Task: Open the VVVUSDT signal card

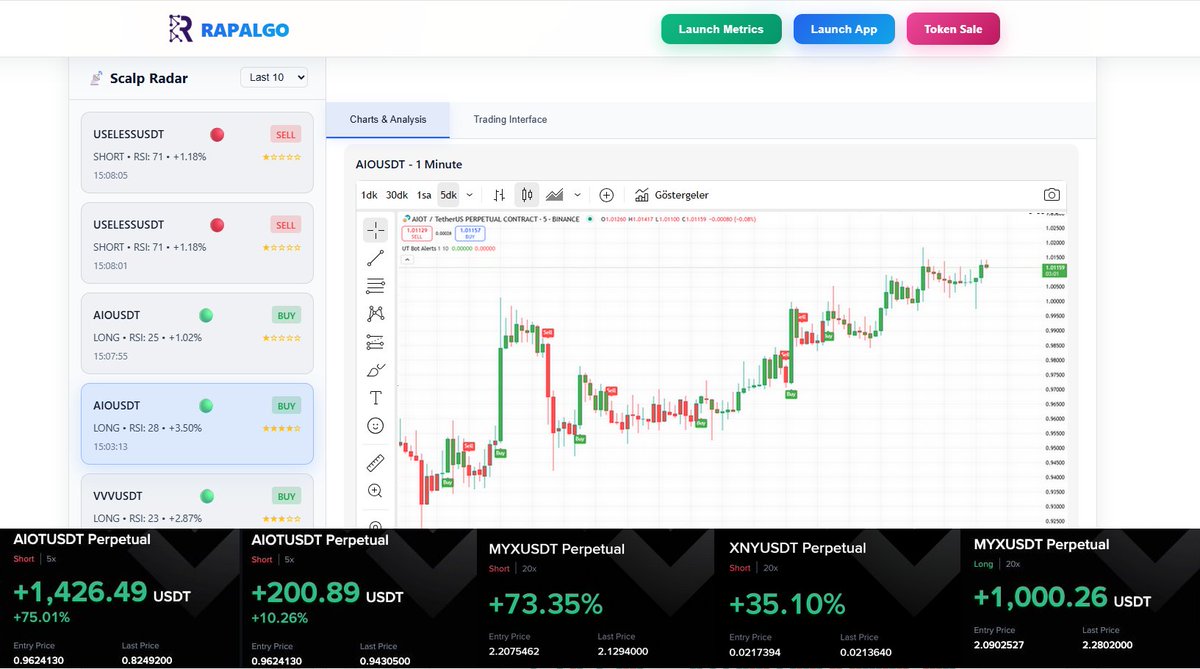Action: (197, 501)
